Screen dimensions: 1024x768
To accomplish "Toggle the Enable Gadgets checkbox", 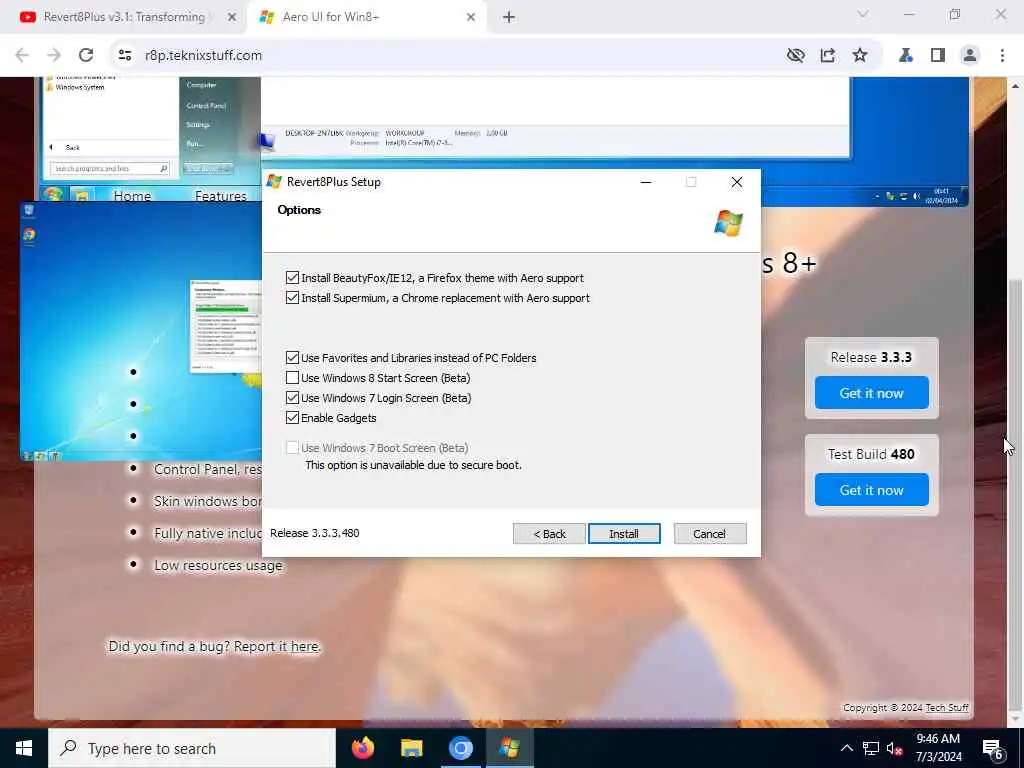I will point(293,418).
